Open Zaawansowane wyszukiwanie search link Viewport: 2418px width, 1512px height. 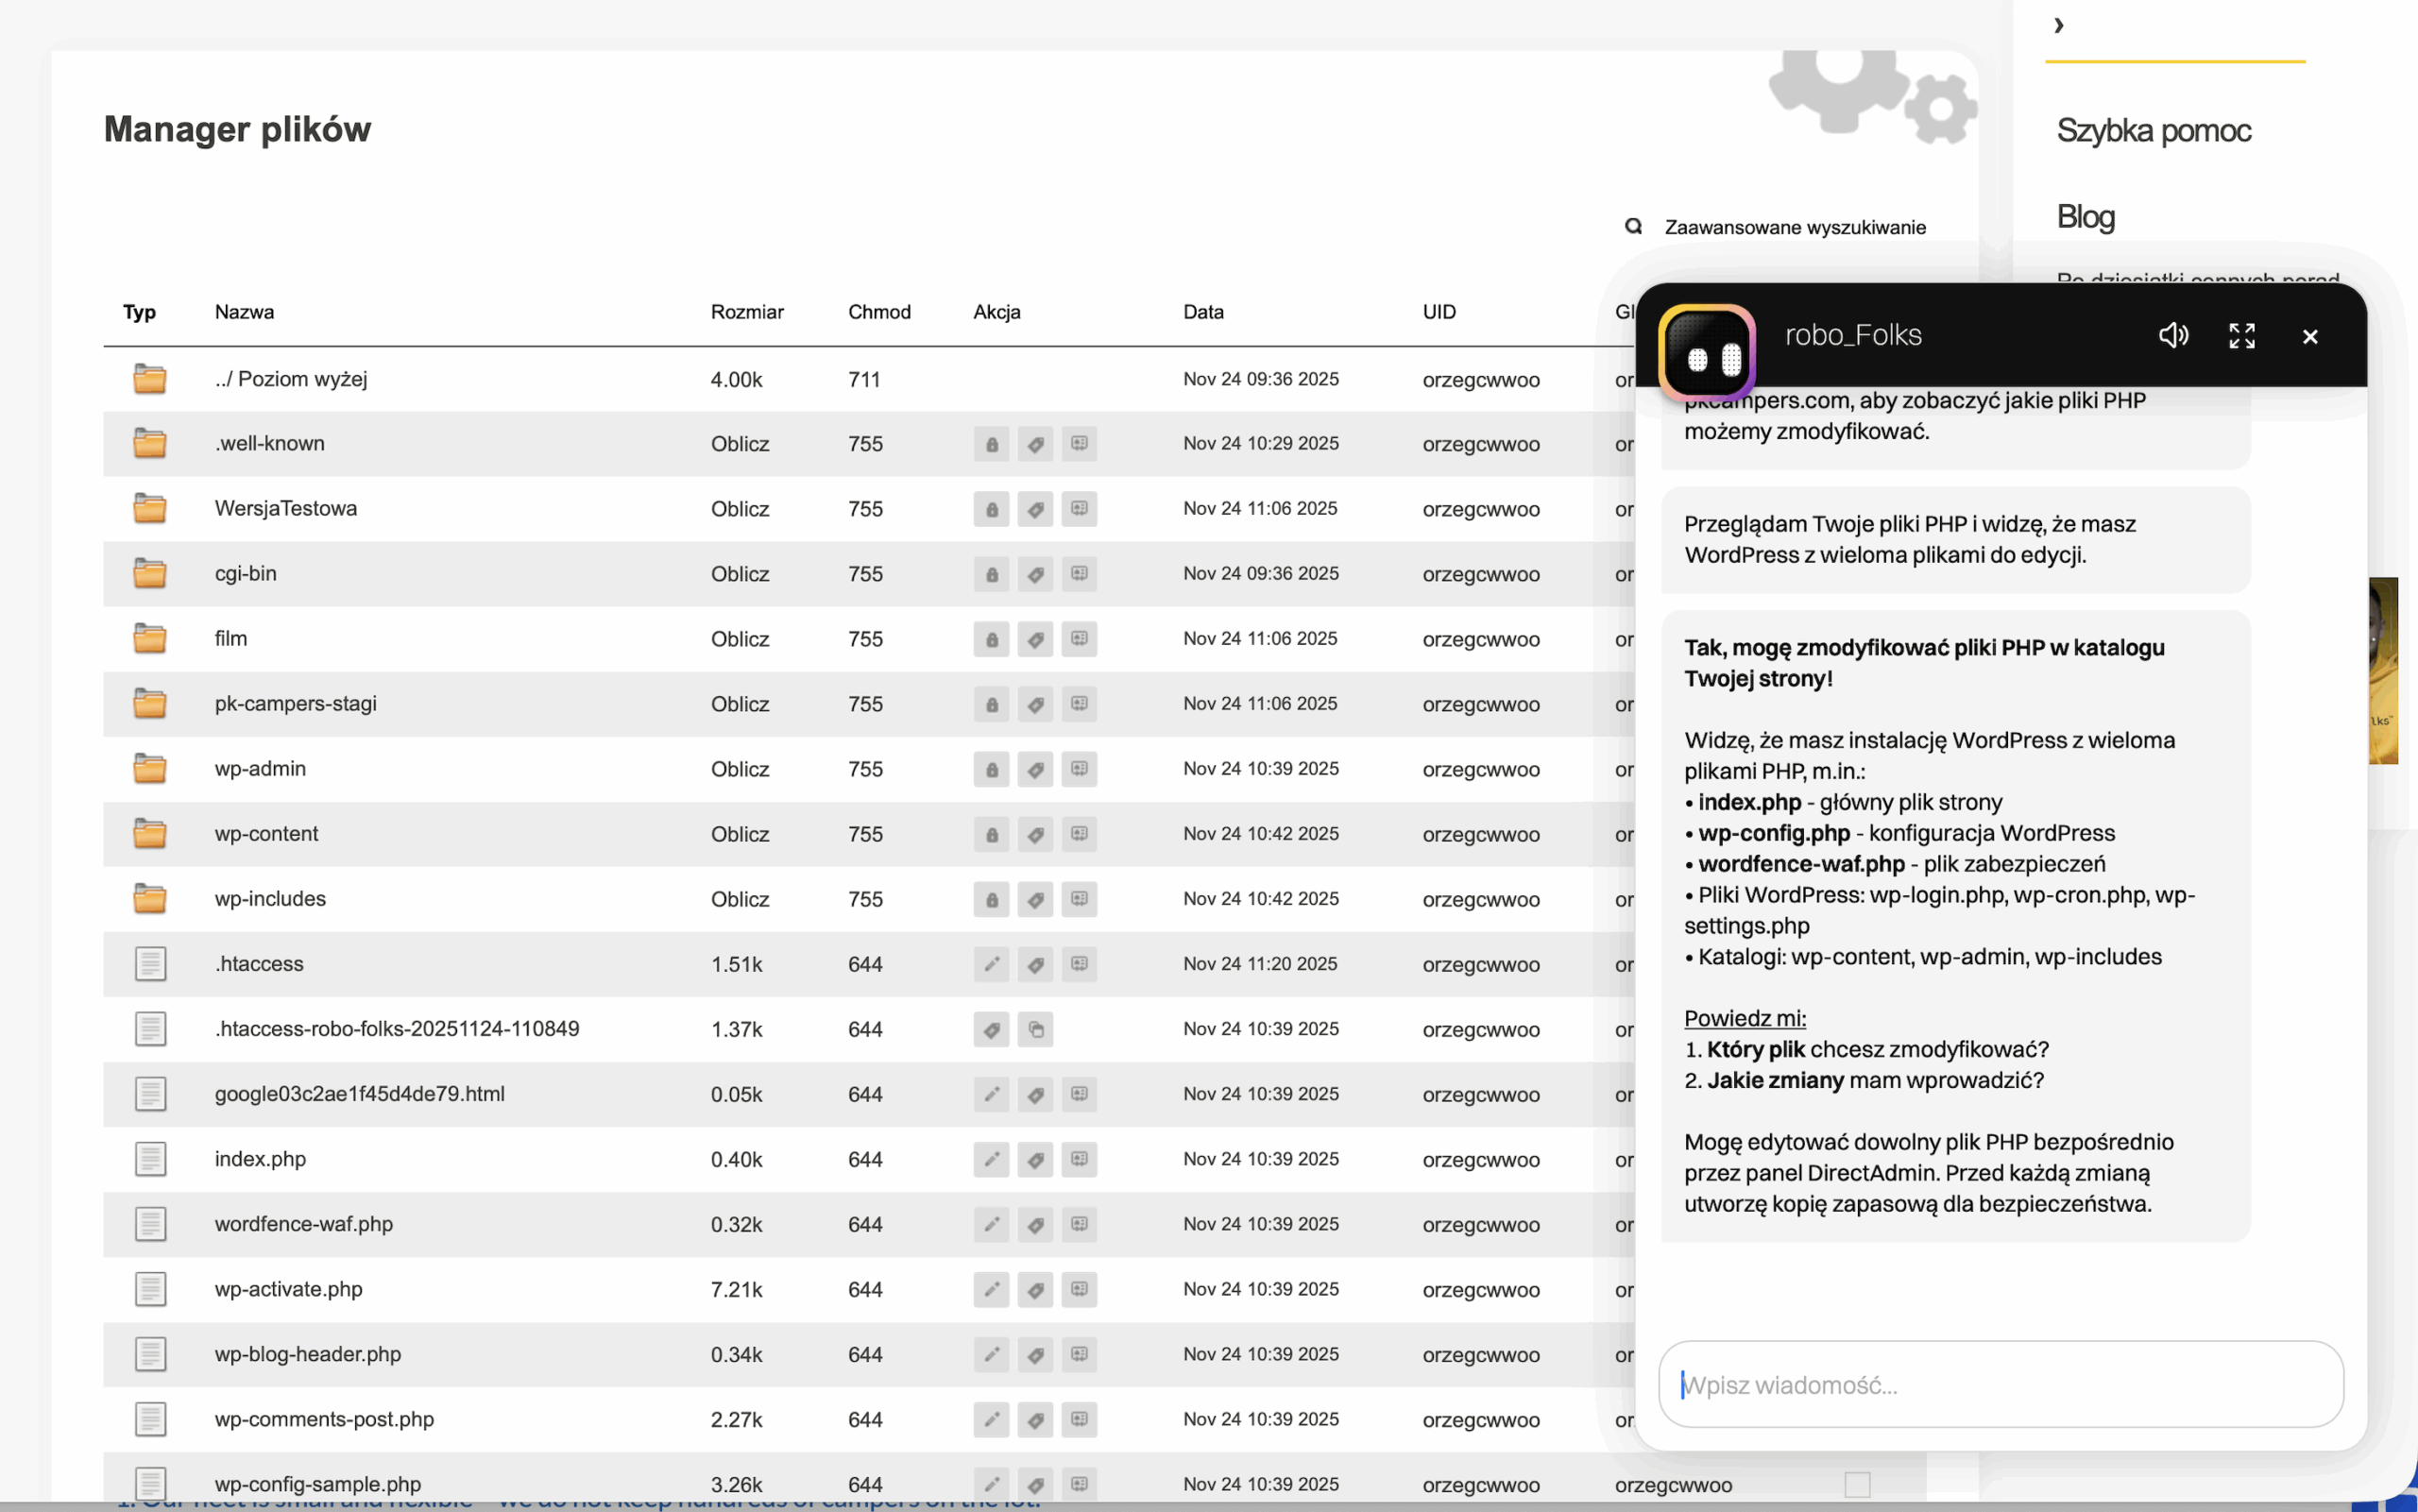point(1794,227)
